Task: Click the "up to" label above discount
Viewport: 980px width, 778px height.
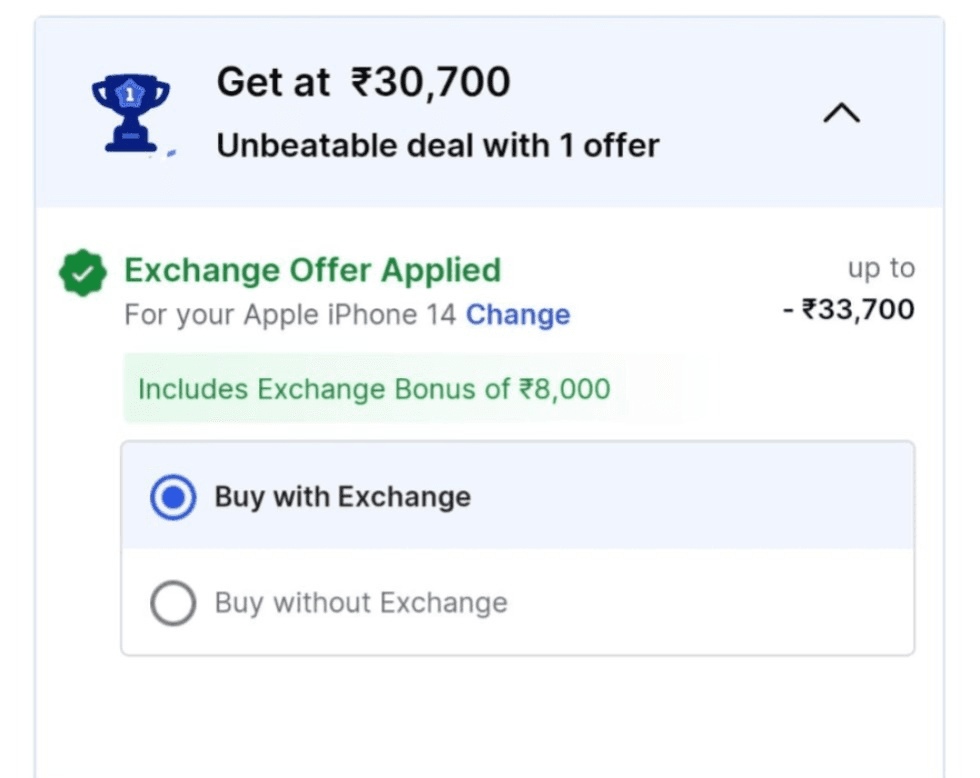Action: [x=881, y=268]
